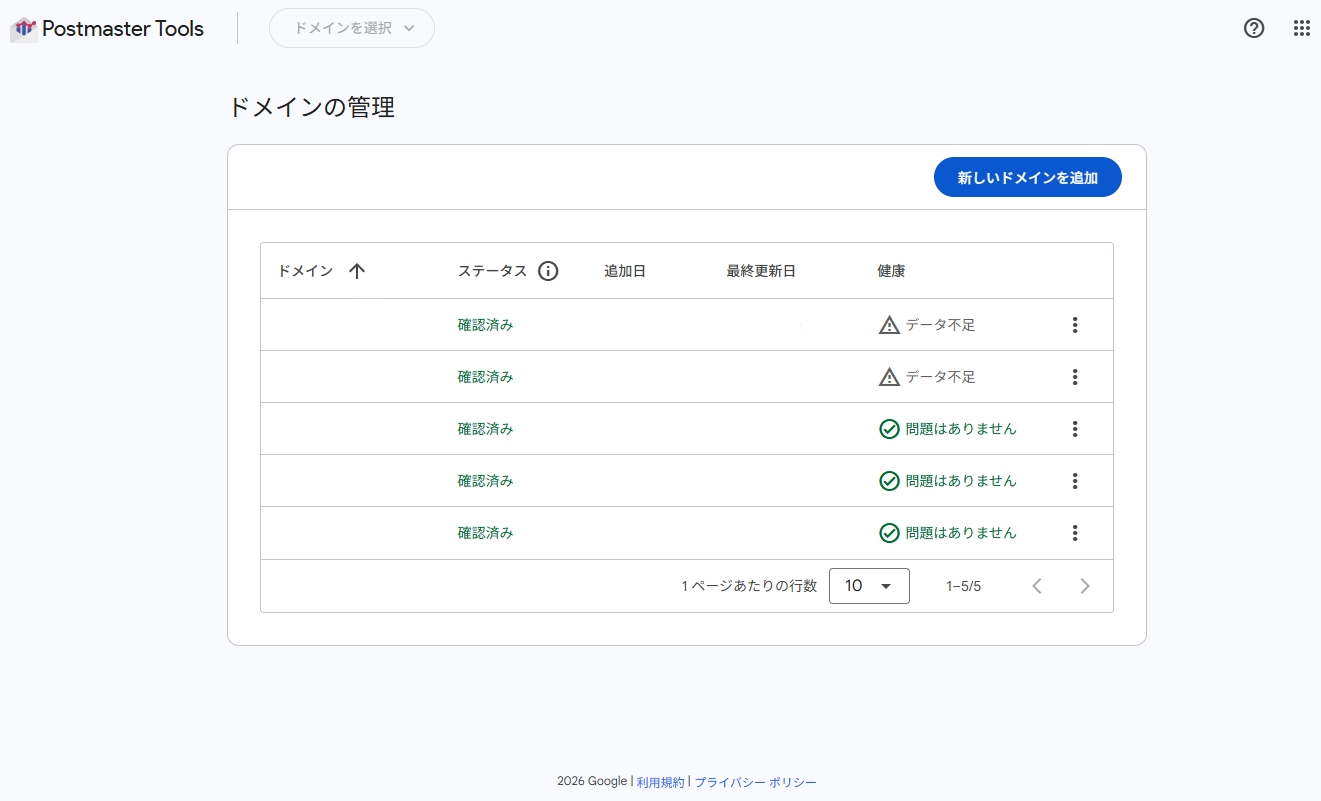Click the info icon next to ステータス
Screen dimensions: 1321x801
click(548, 271)
